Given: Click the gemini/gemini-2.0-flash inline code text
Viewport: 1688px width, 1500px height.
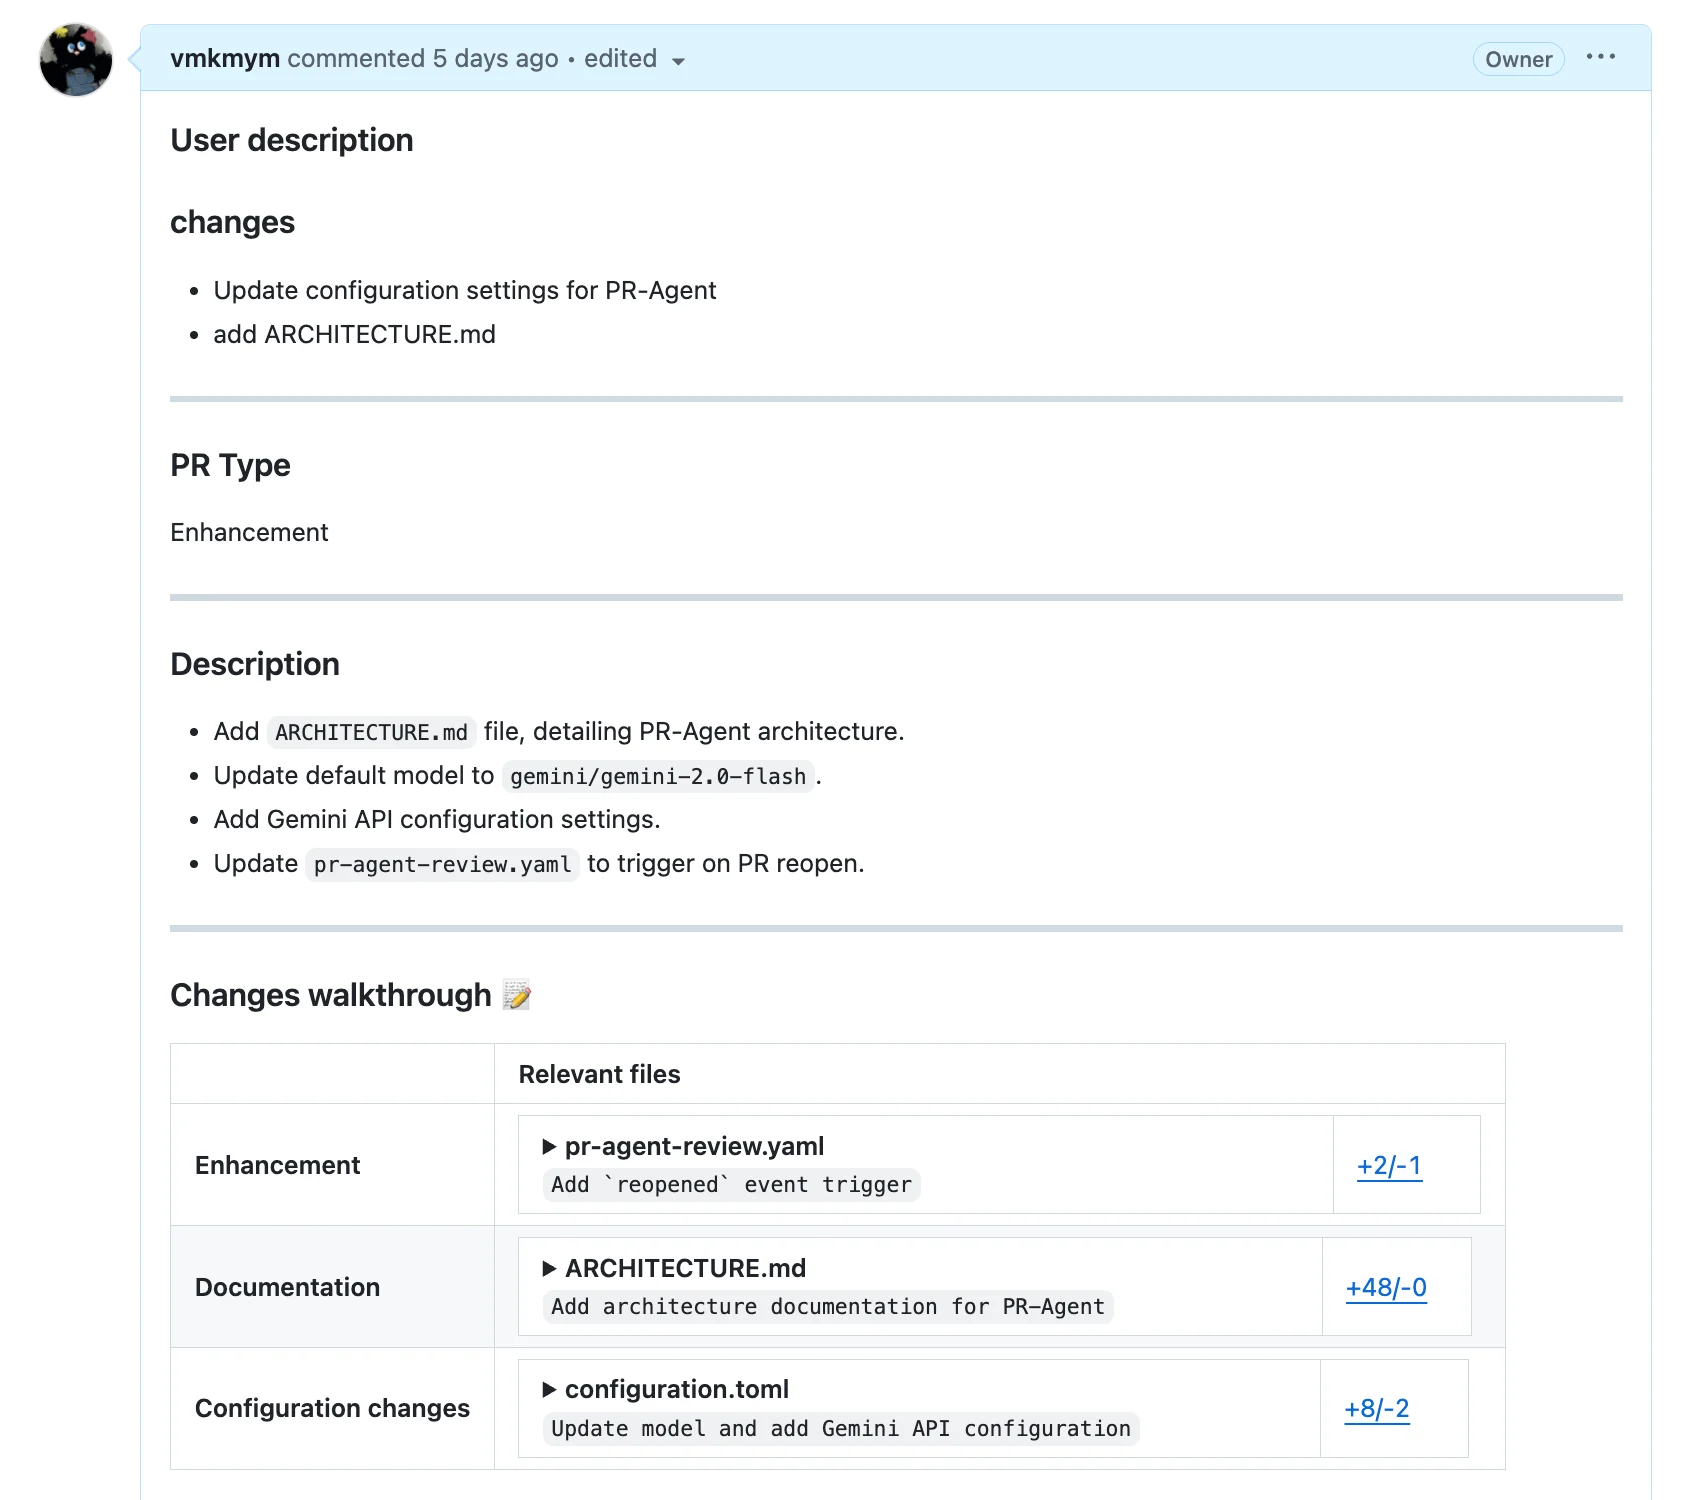Looking at the screenshot, I should pyautogui.click(x=657, y=777).
